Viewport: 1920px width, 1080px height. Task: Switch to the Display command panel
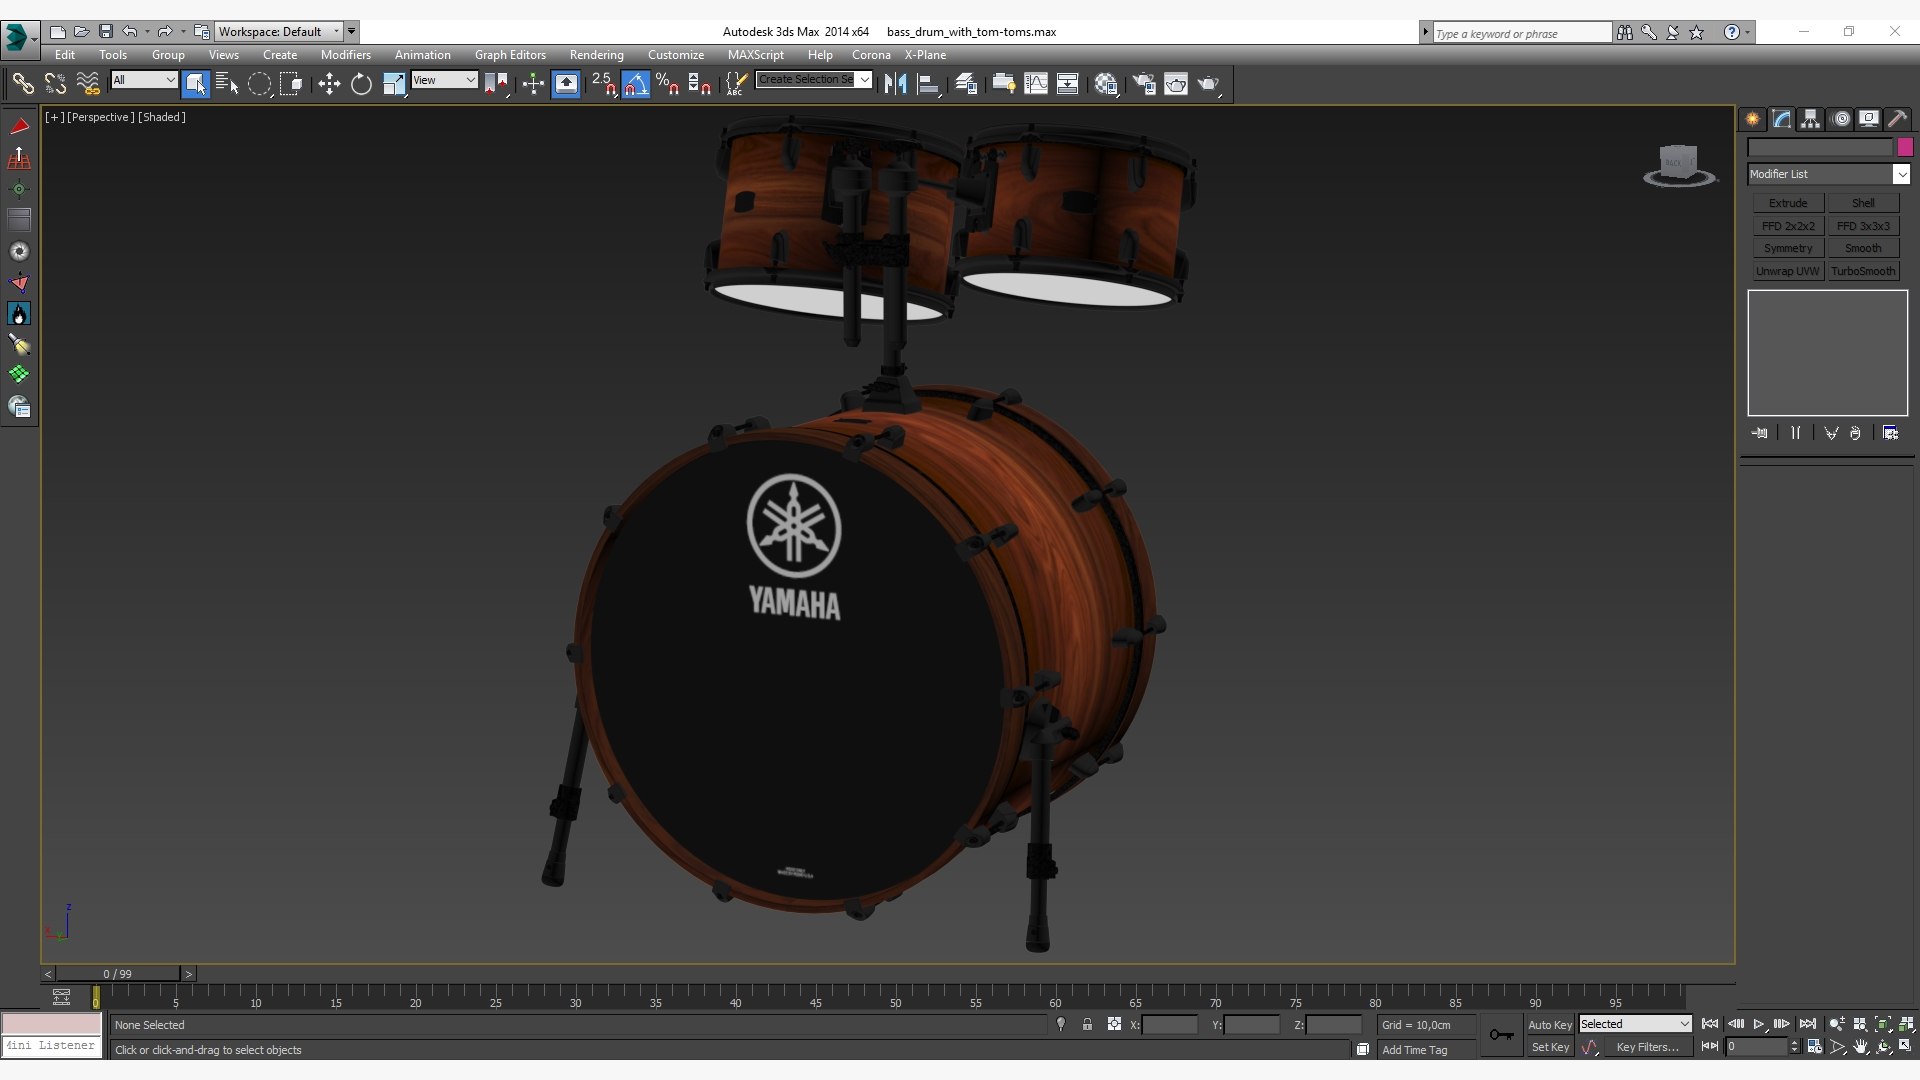coord(1869,119)
